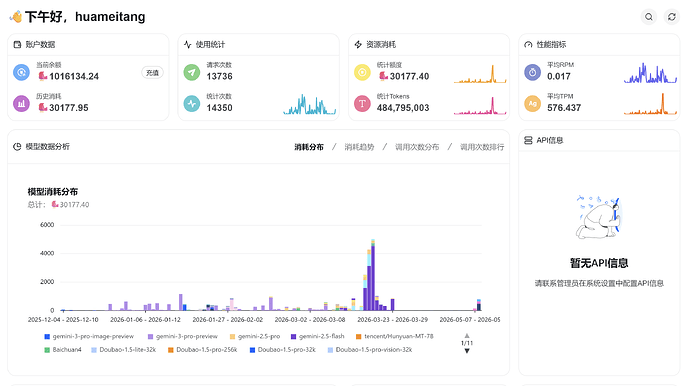The width and height of the screenshot is (690, 386).
Task: Switch to the 消耗分布 tab
Action: coord(309,147)
